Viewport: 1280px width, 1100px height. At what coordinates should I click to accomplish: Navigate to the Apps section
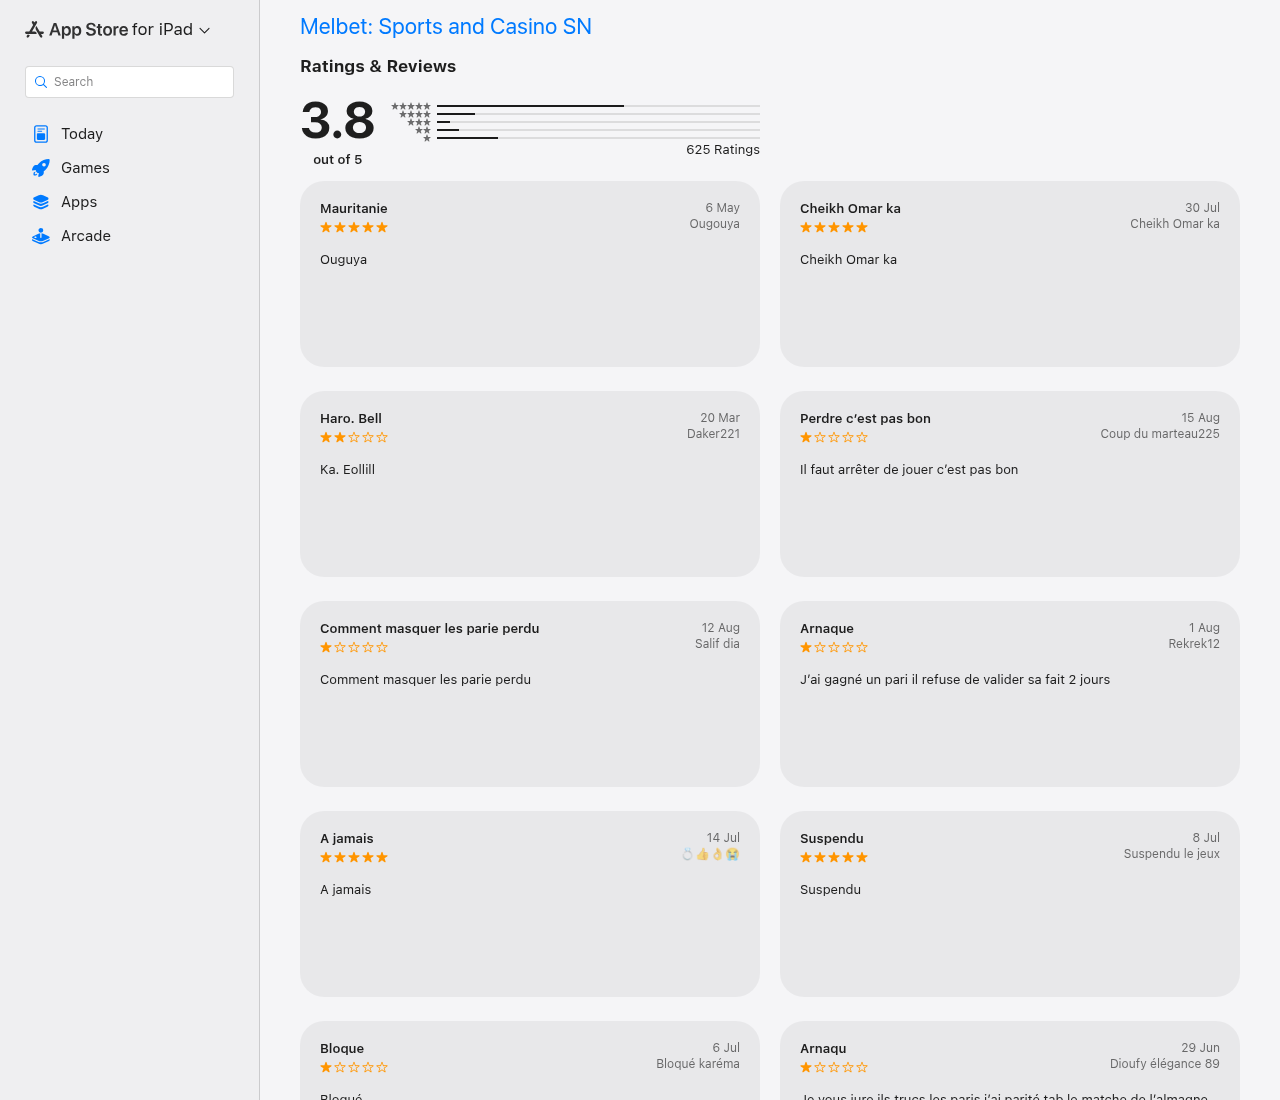coord(79,202)
